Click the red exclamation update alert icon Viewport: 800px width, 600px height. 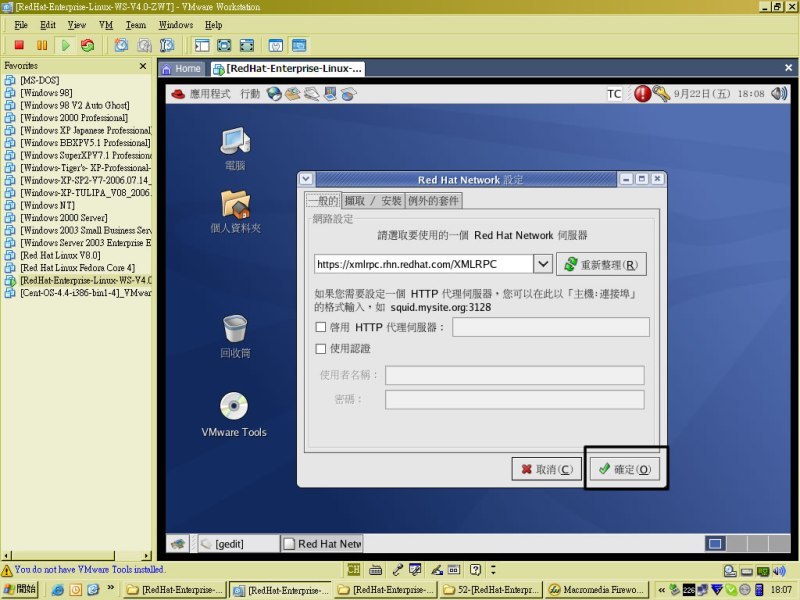[x=642, y=93]
